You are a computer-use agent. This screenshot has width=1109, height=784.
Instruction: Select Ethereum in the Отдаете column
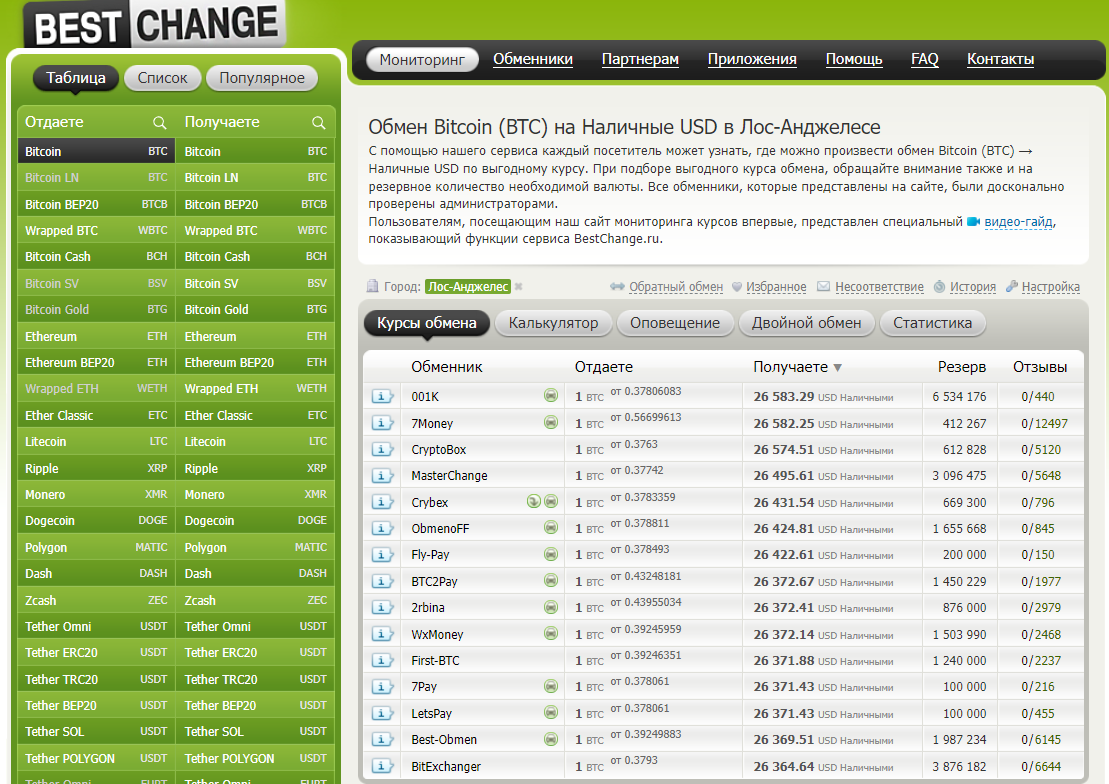click(96, 336)
